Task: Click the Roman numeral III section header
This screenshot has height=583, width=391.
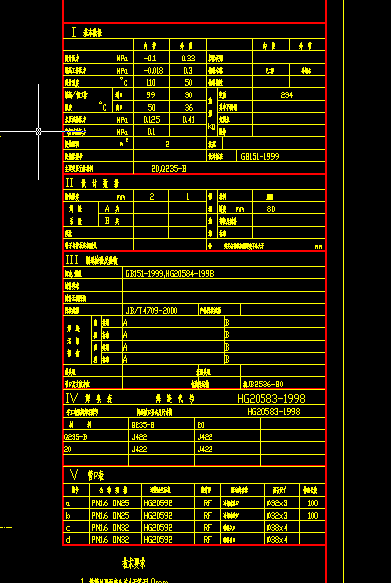Action: [x=72, y=260]
